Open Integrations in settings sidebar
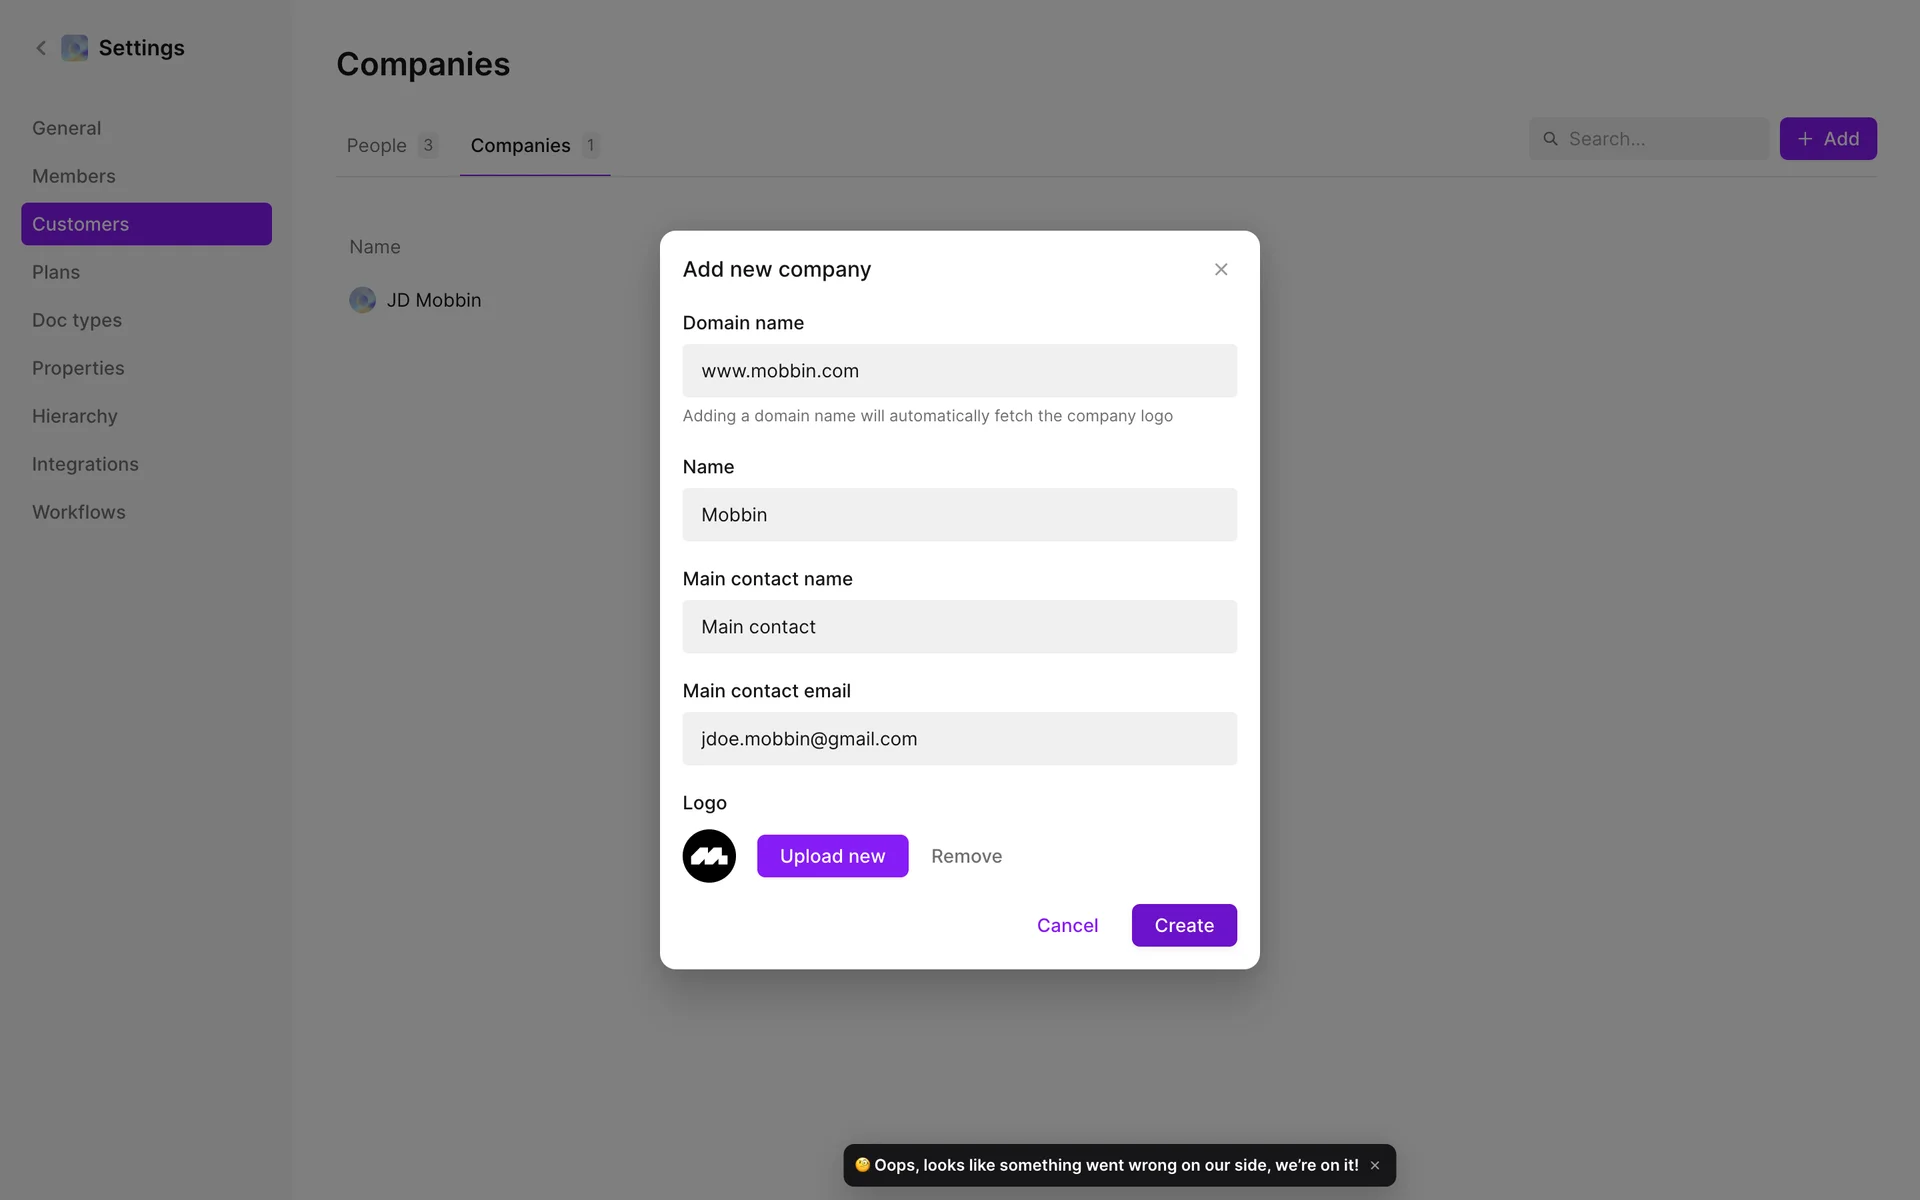This screenshot has height=1200, width=1920. pos(85,464)
